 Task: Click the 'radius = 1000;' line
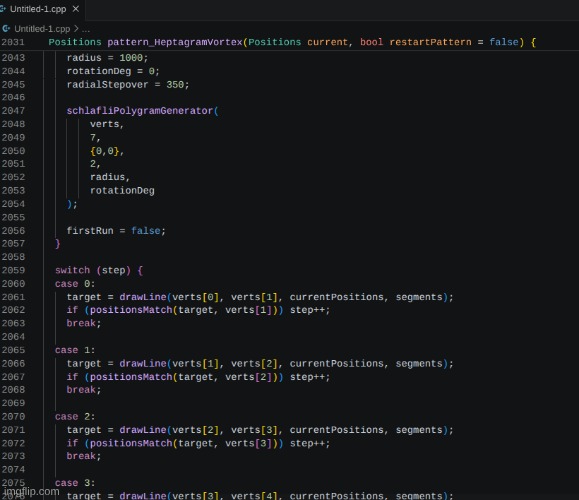107,58
